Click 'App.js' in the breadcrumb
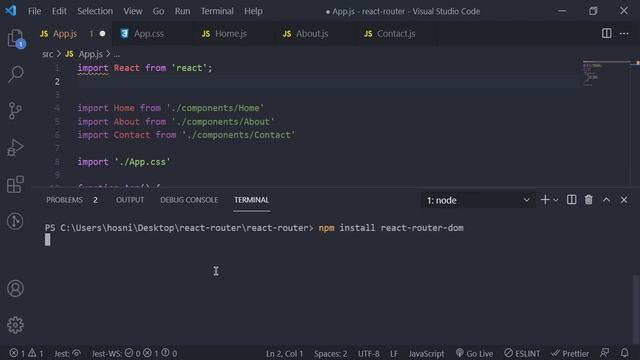Image resolution: width=640 pixels, height=360 pixels. click(90, 54)
